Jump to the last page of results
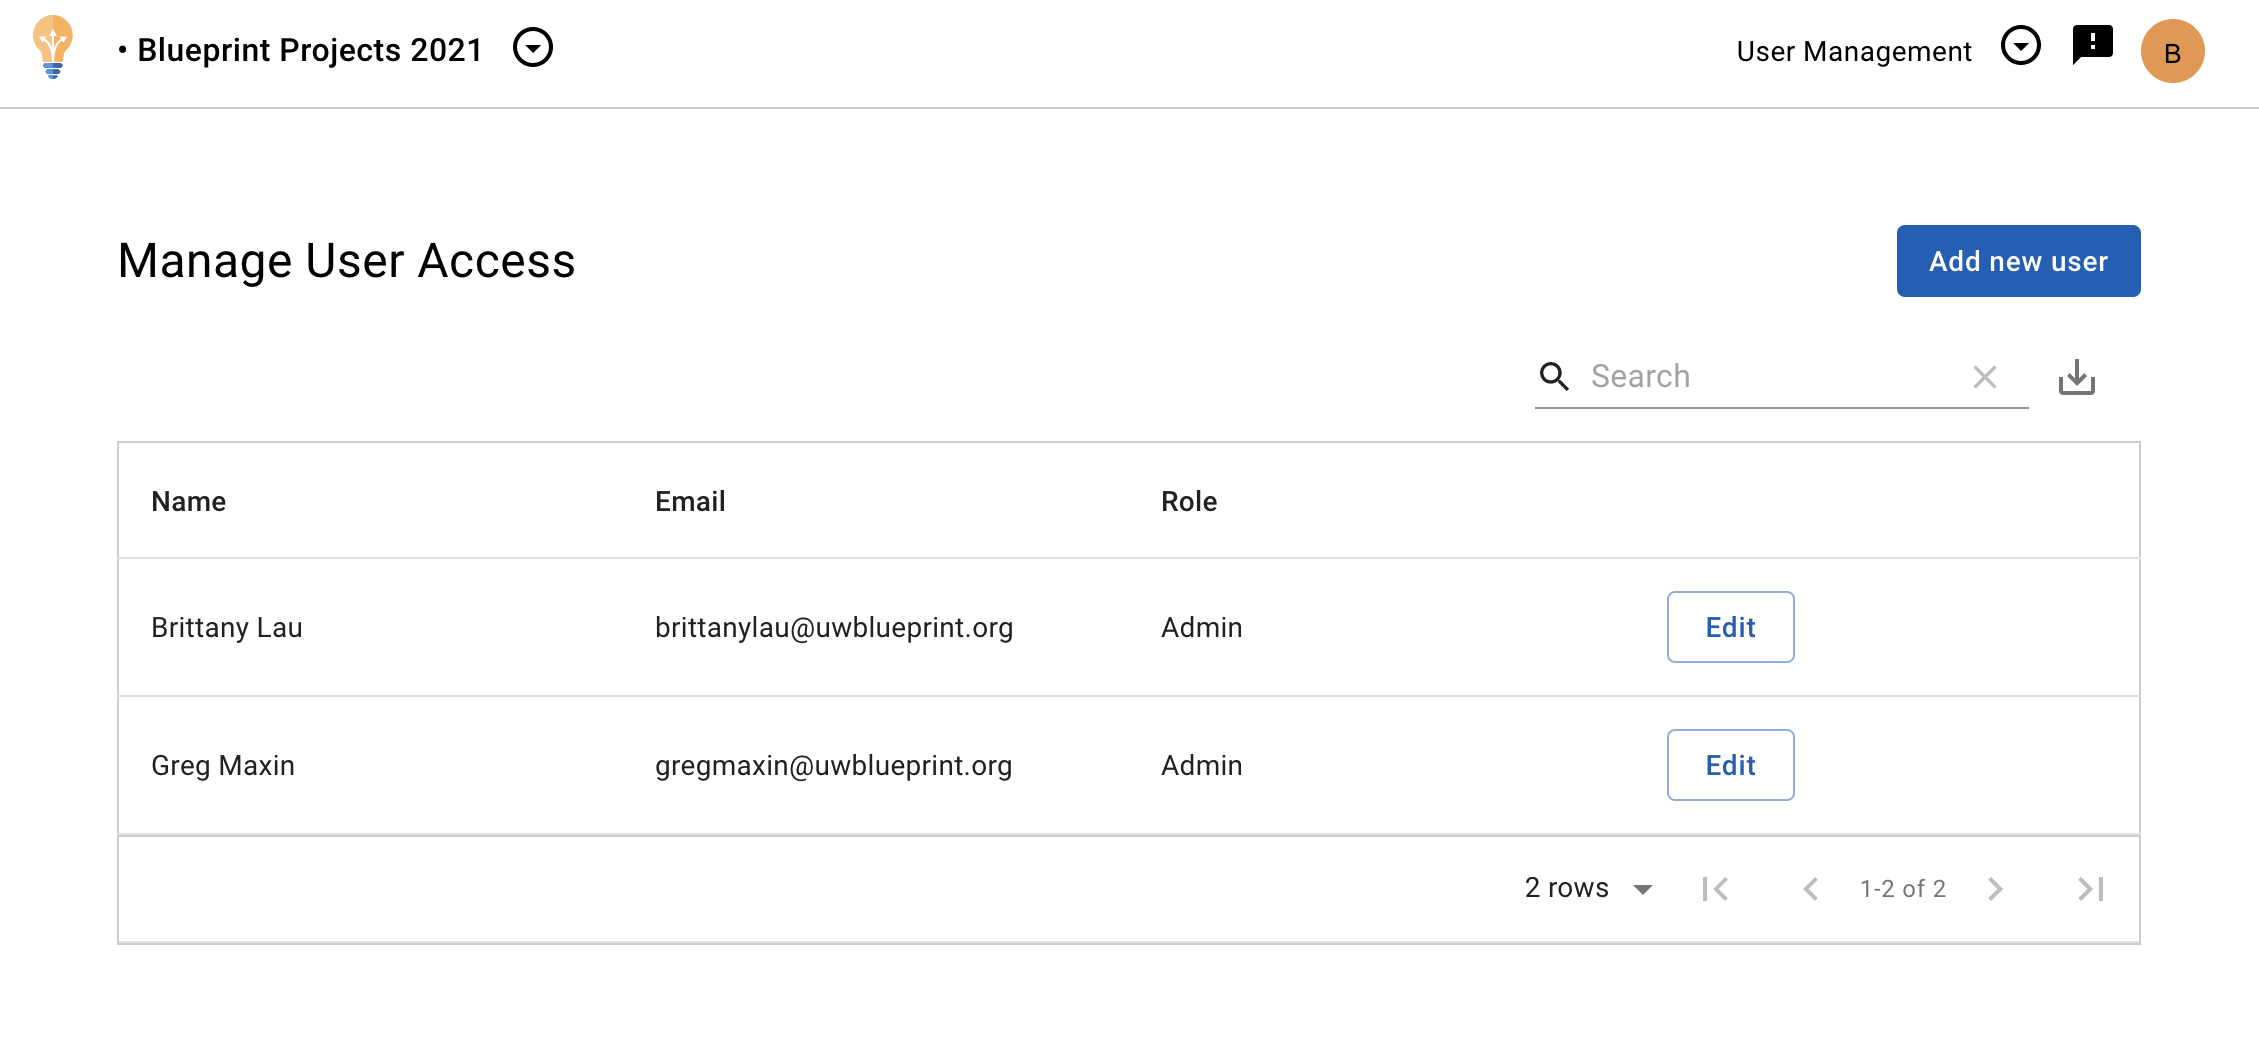Screen dimensions: 2259x1040 click(2090, 889)
